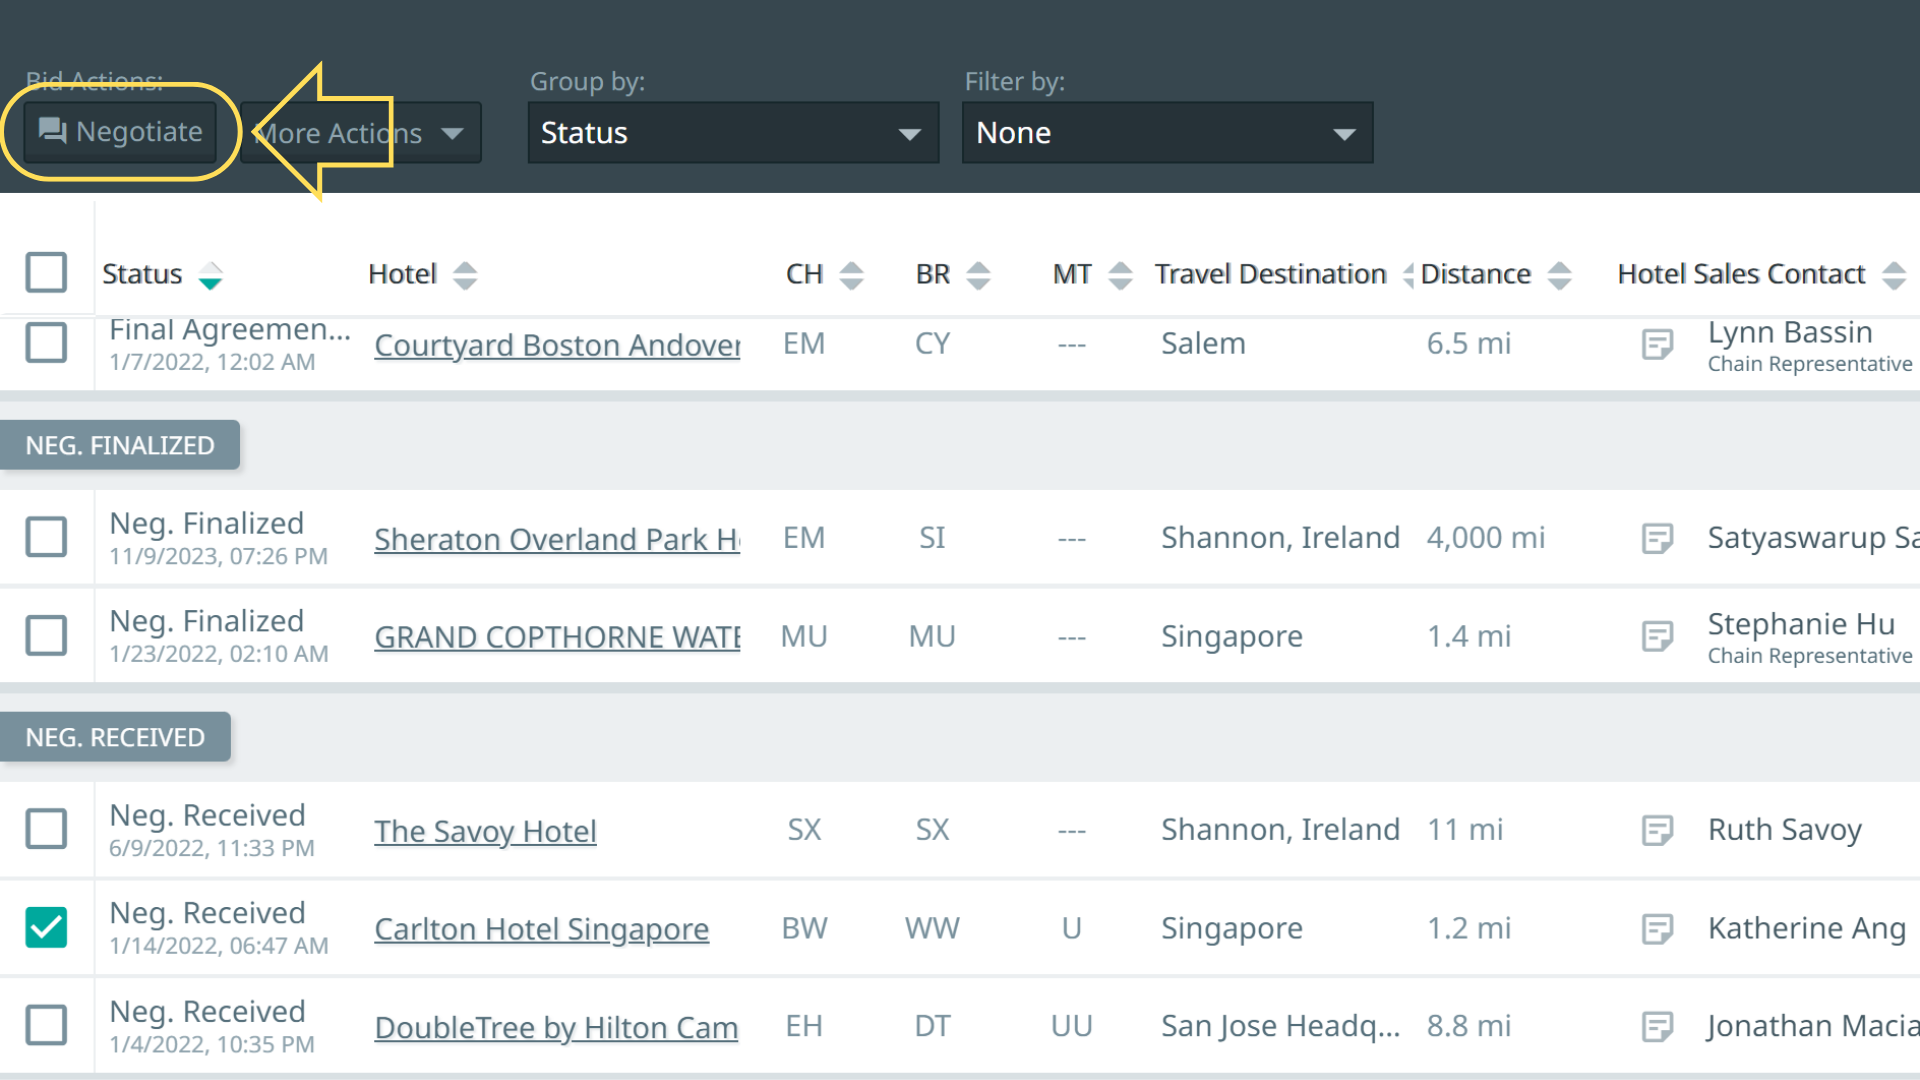Sort by Status column arrows
The image size is (1920, 1080).
coord(210,275)
